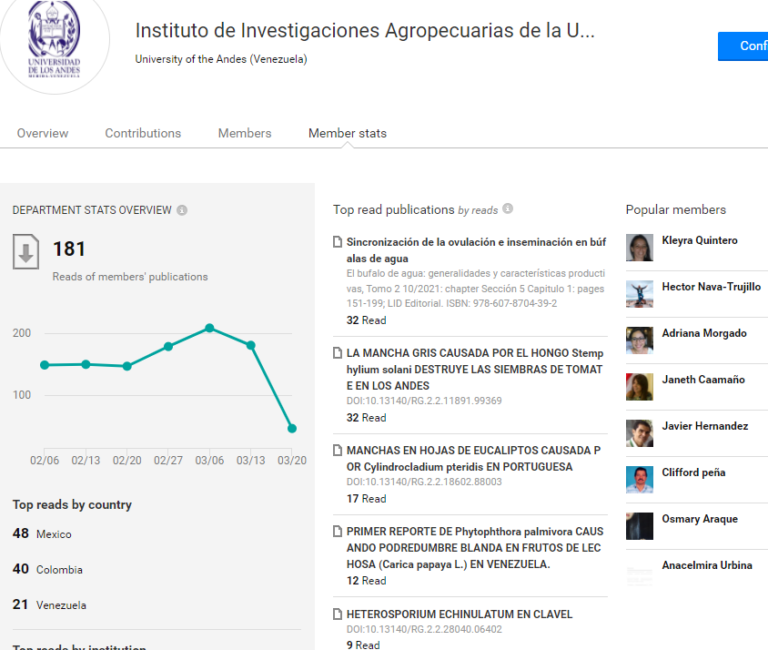
Task: Click Adriana Morgado's avatar thumbnail
Action: pyautogui.click(x=640, y=340)
